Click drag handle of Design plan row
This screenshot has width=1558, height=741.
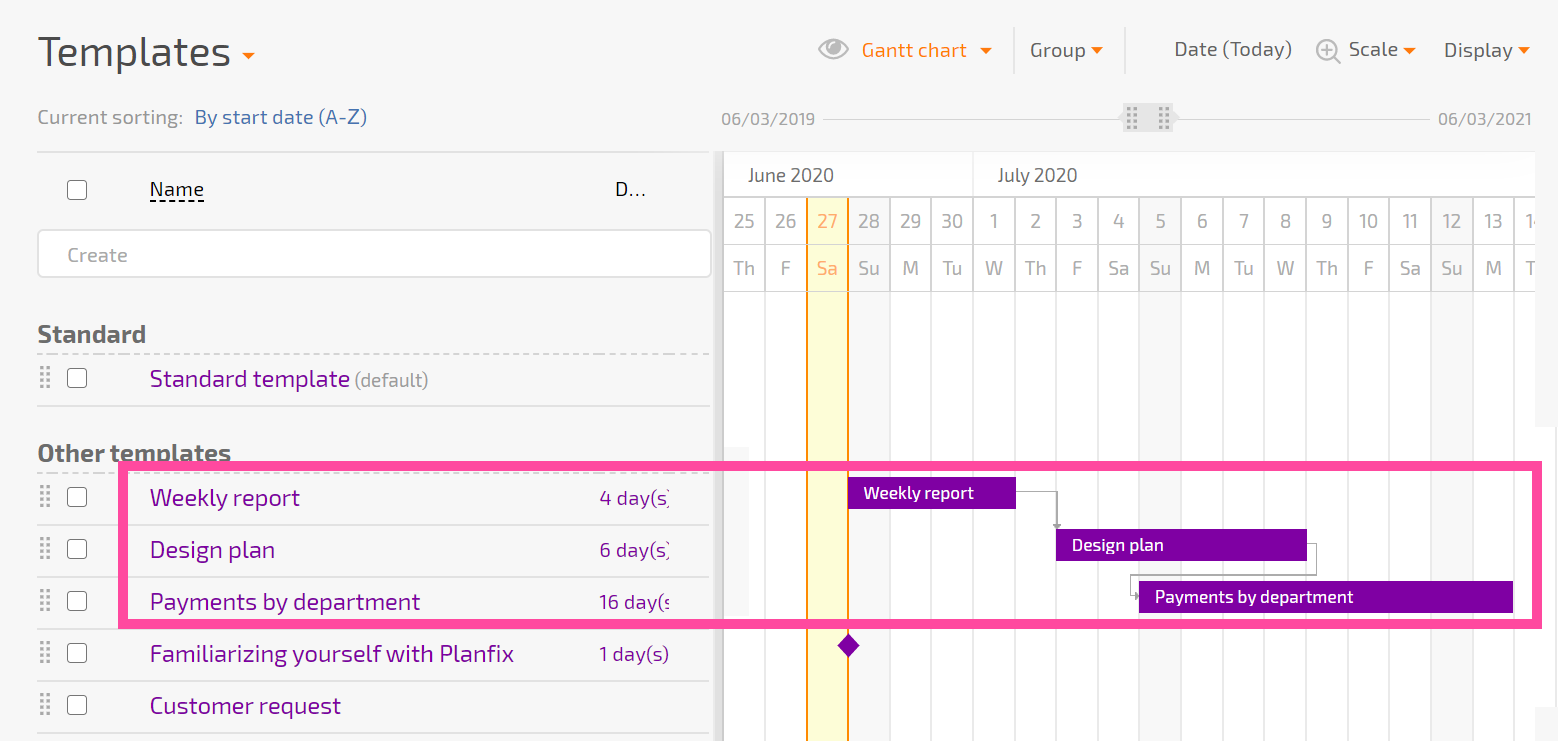click(44, 549)
